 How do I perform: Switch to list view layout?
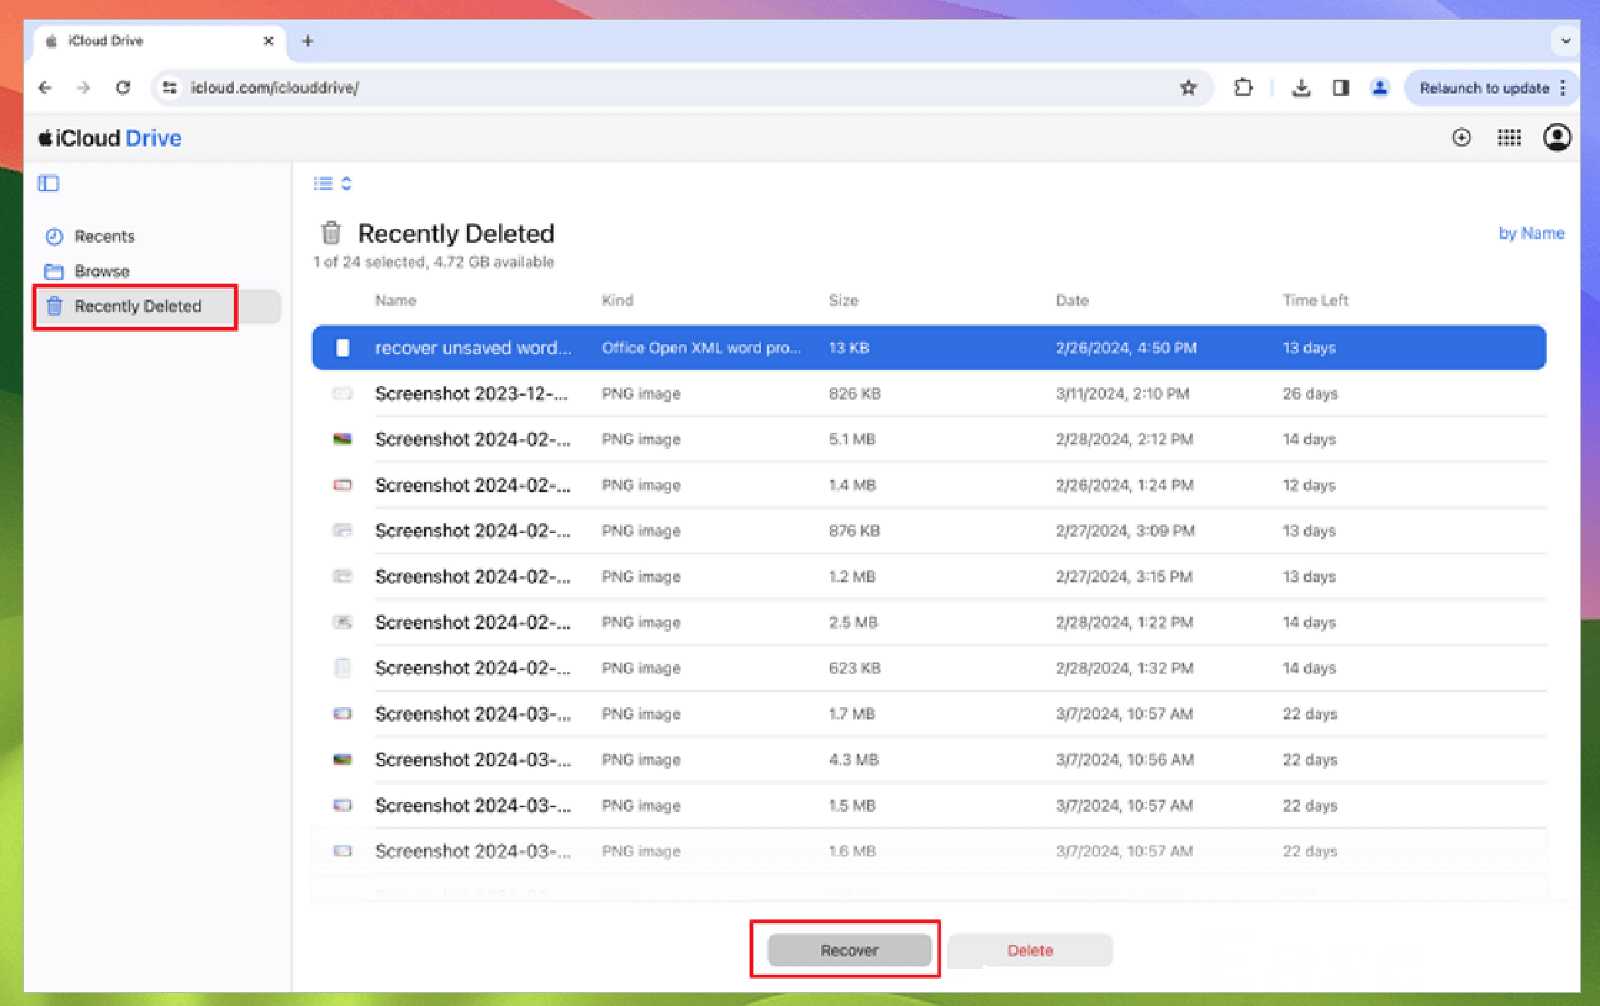322,183
